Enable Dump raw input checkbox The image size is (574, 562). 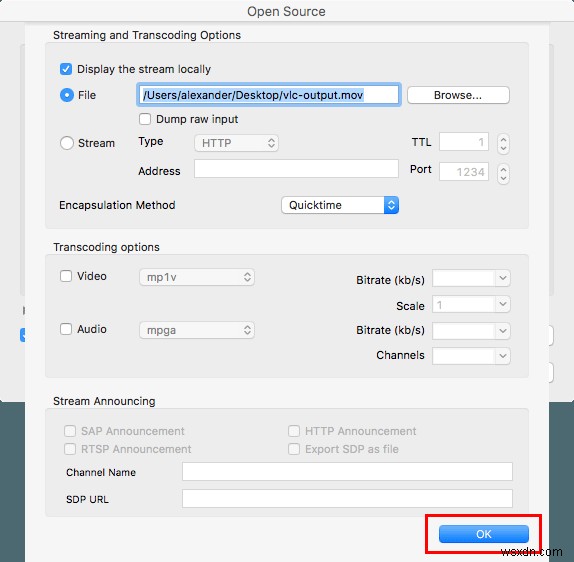point(145,119)
